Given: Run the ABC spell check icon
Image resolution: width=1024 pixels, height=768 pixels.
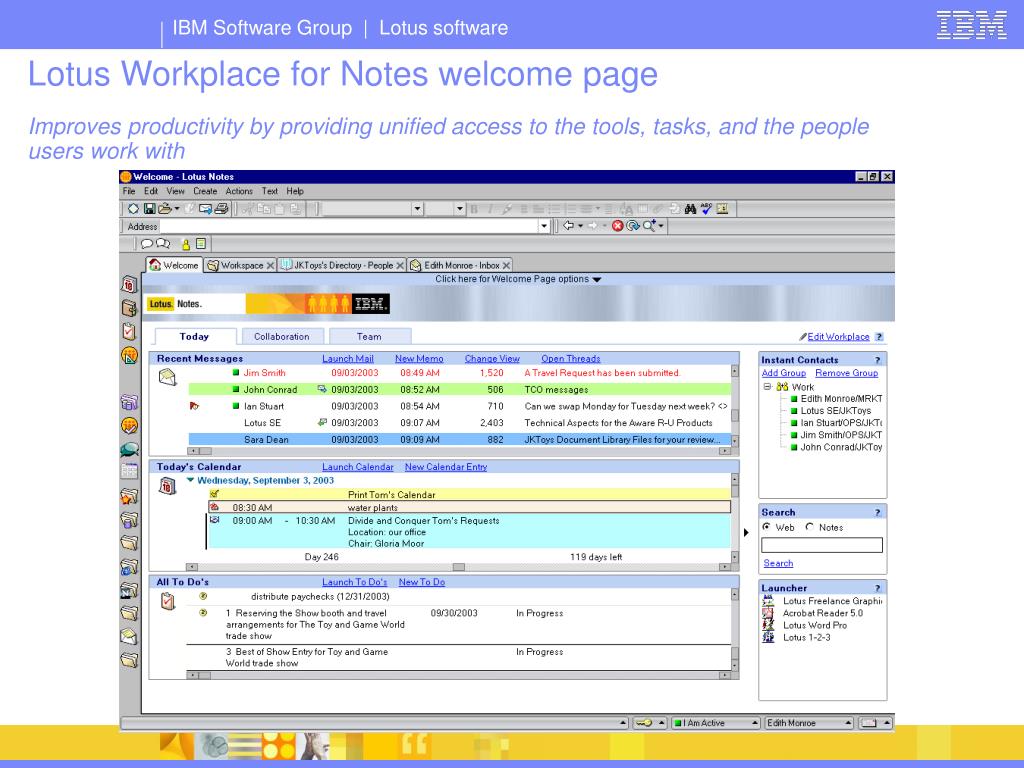Looking at the screenshot, I should (706, 209).
